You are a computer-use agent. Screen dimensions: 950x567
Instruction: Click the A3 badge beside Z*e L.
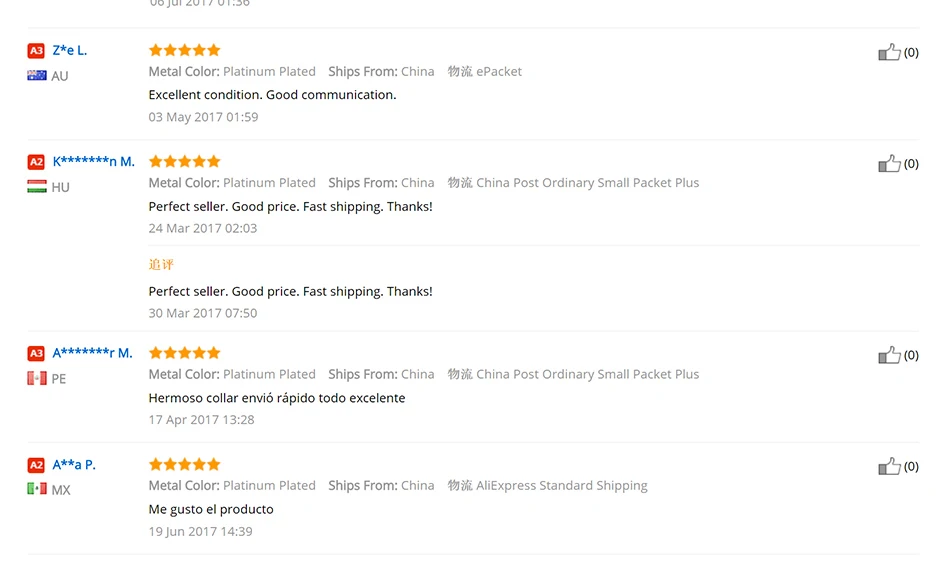[x=36, y=50]
